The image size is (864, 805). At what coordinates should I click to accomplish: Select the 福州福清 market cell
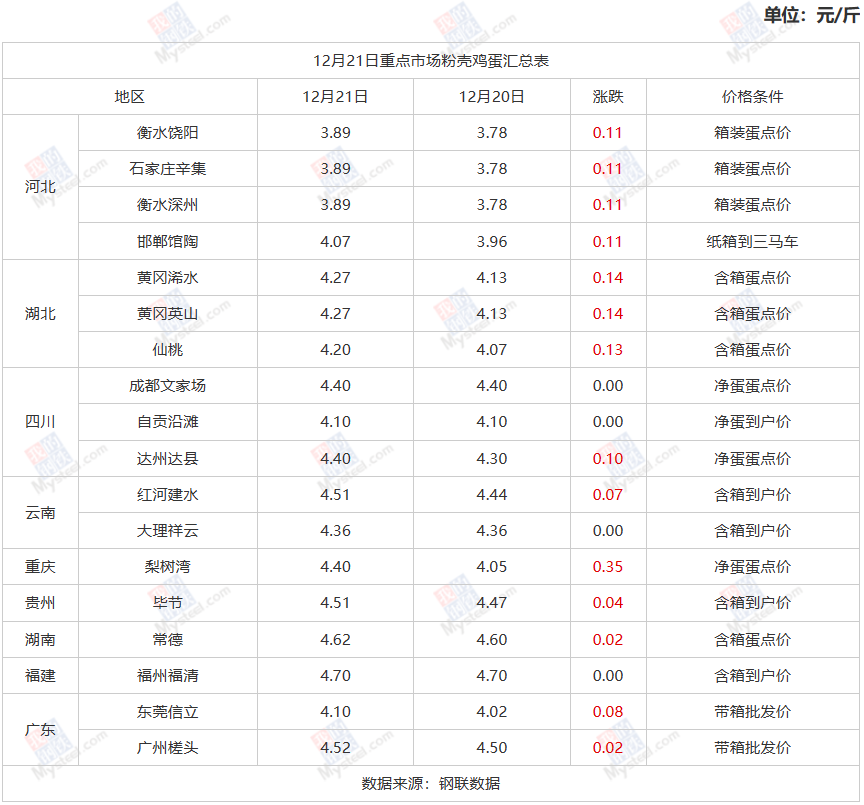167,676
